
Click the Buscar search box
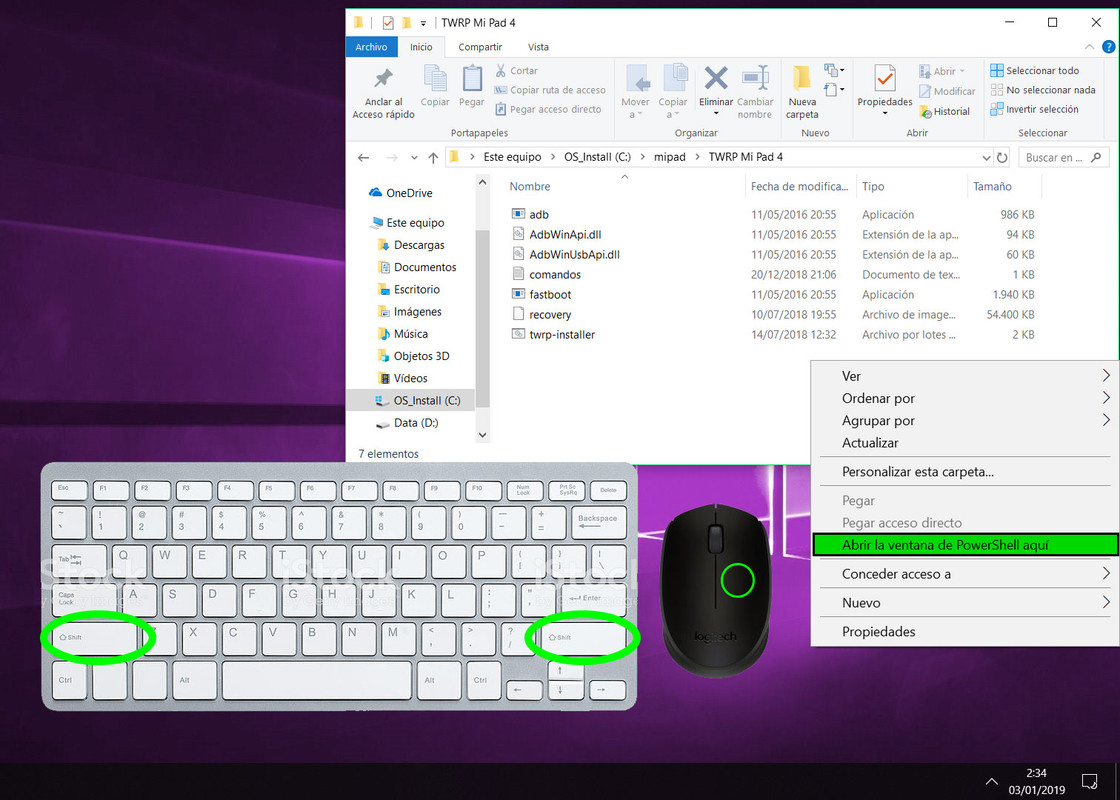[x=1064, y=158]
